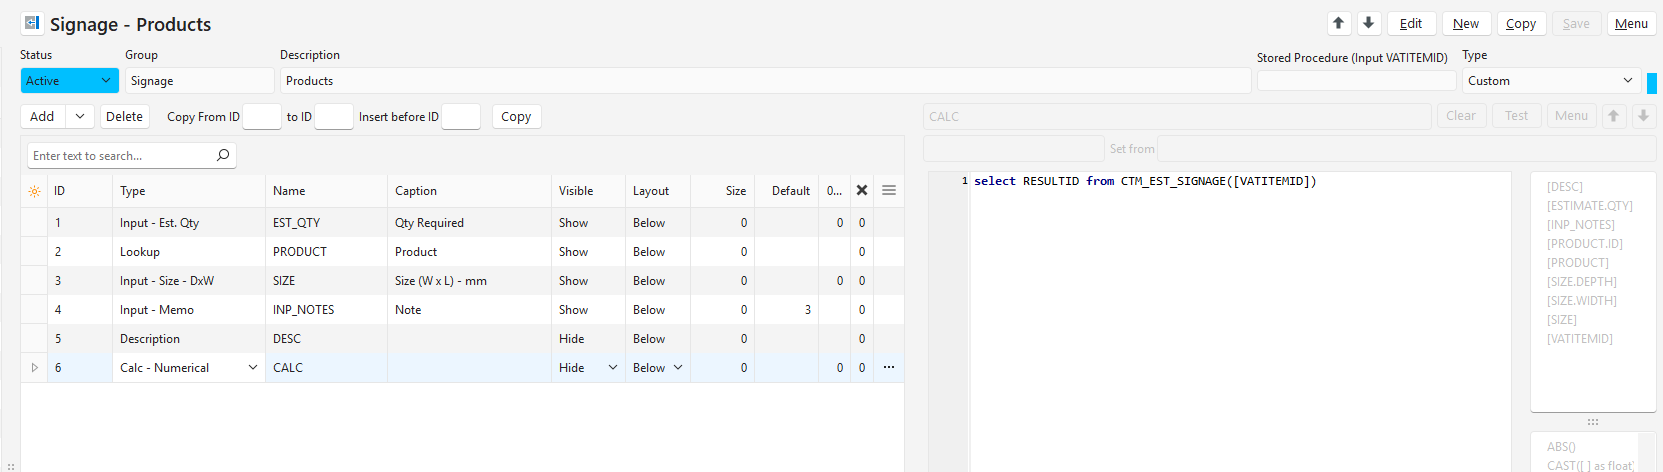The width and height of the screenshot is (1663, 472).
Task: Click the variables panel resize grip
Action: [1593, 422]
